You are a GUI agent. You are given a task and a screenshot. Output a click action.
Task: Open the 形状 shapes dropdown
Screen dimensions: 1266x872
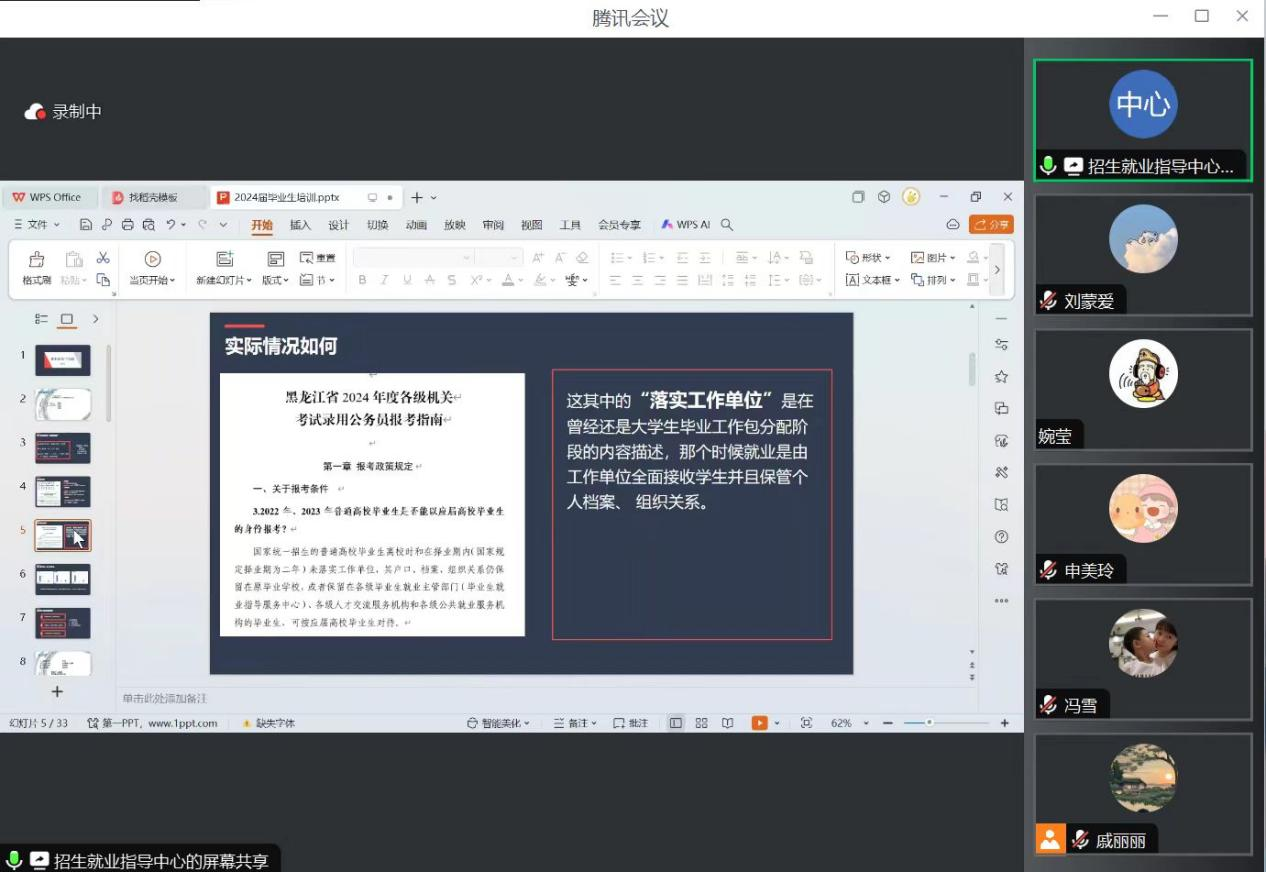tap(868, 258)
